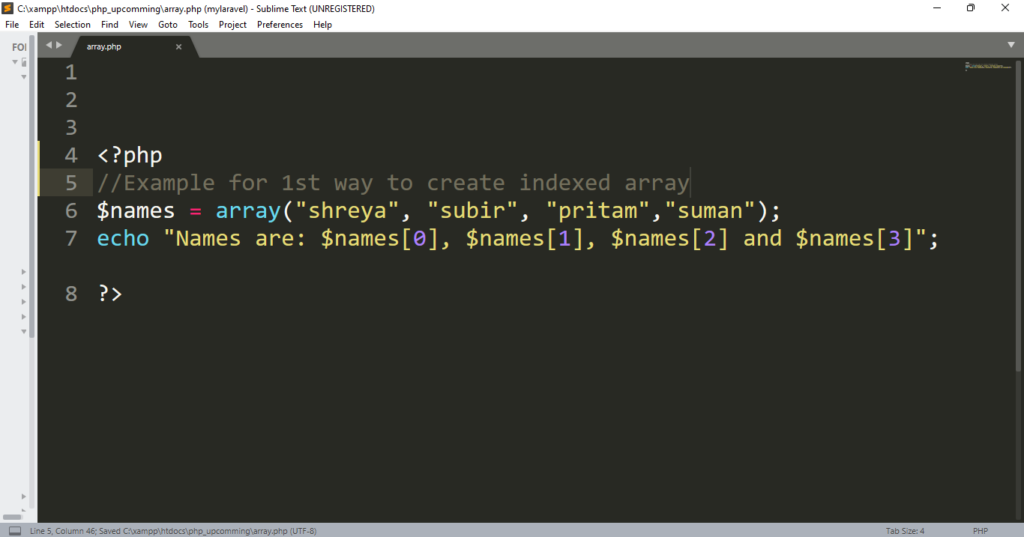This screenshot has height=537, width=1024.
Task: Open the Goto menu
Action: point(167,24)
